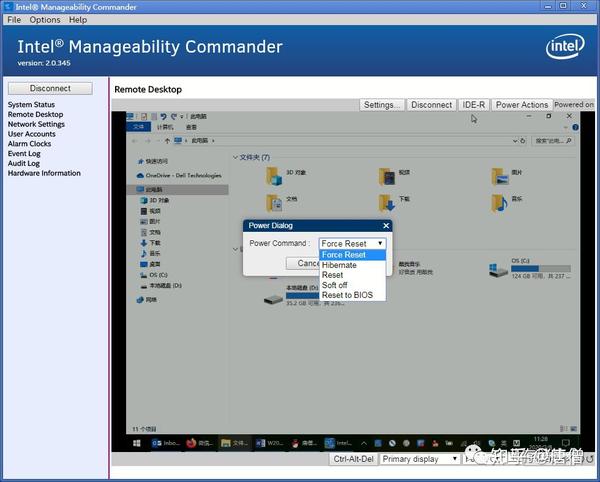Click the left-panel Disconnect button
This screenshot has height=482, width=600.
pos(50,88)
